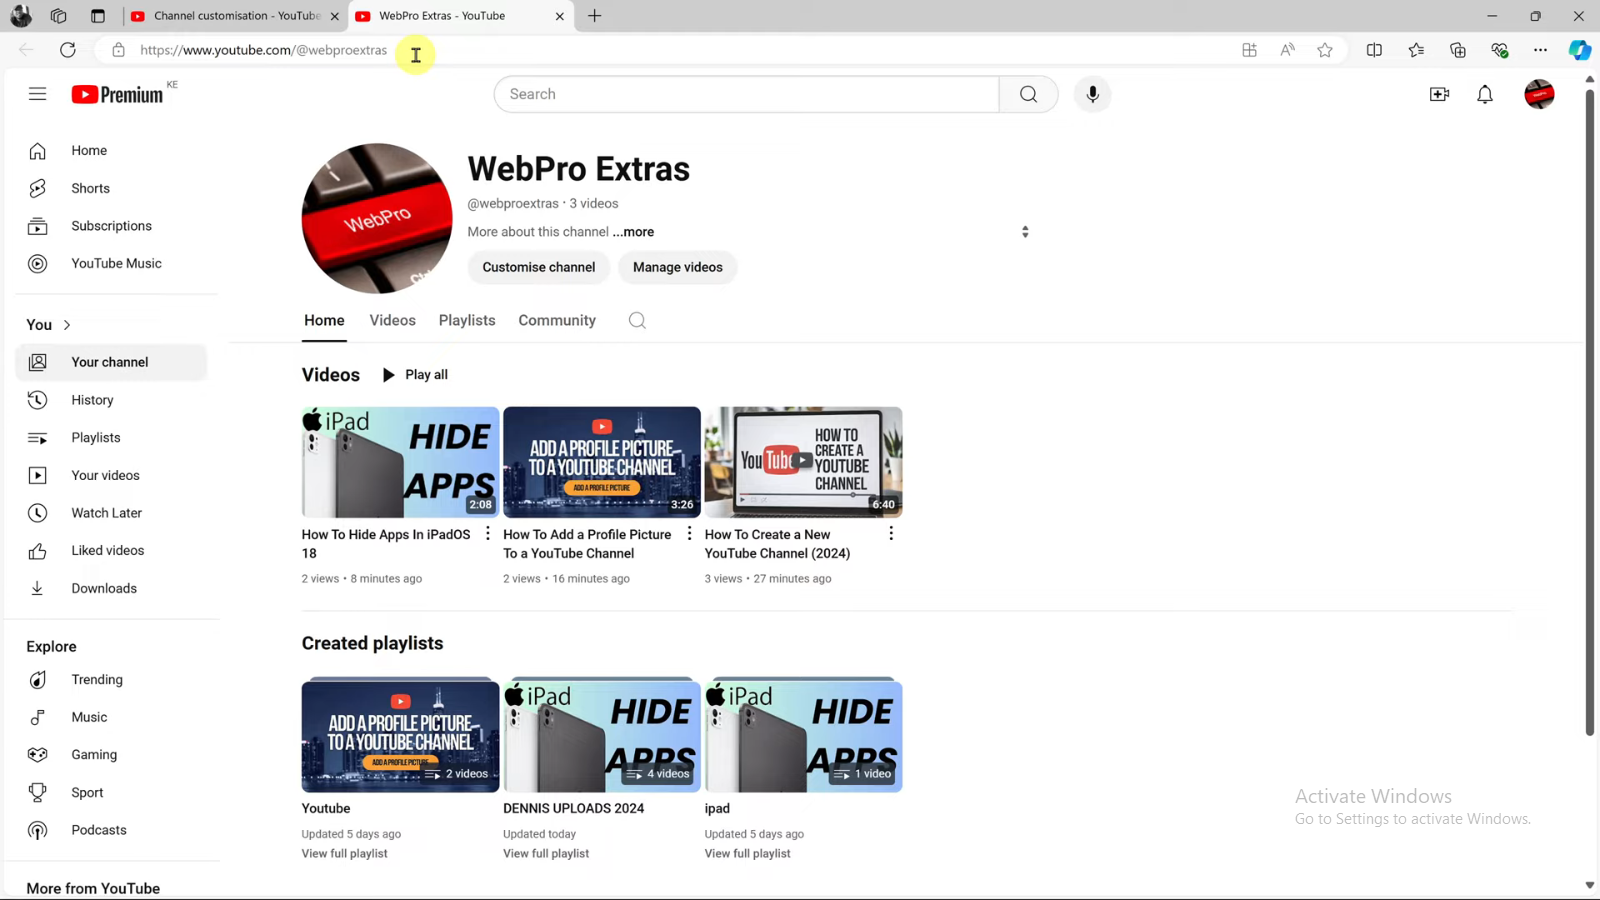Click the page vertical scrollbar
The image size is (1600, 900).
(1590, 411)
